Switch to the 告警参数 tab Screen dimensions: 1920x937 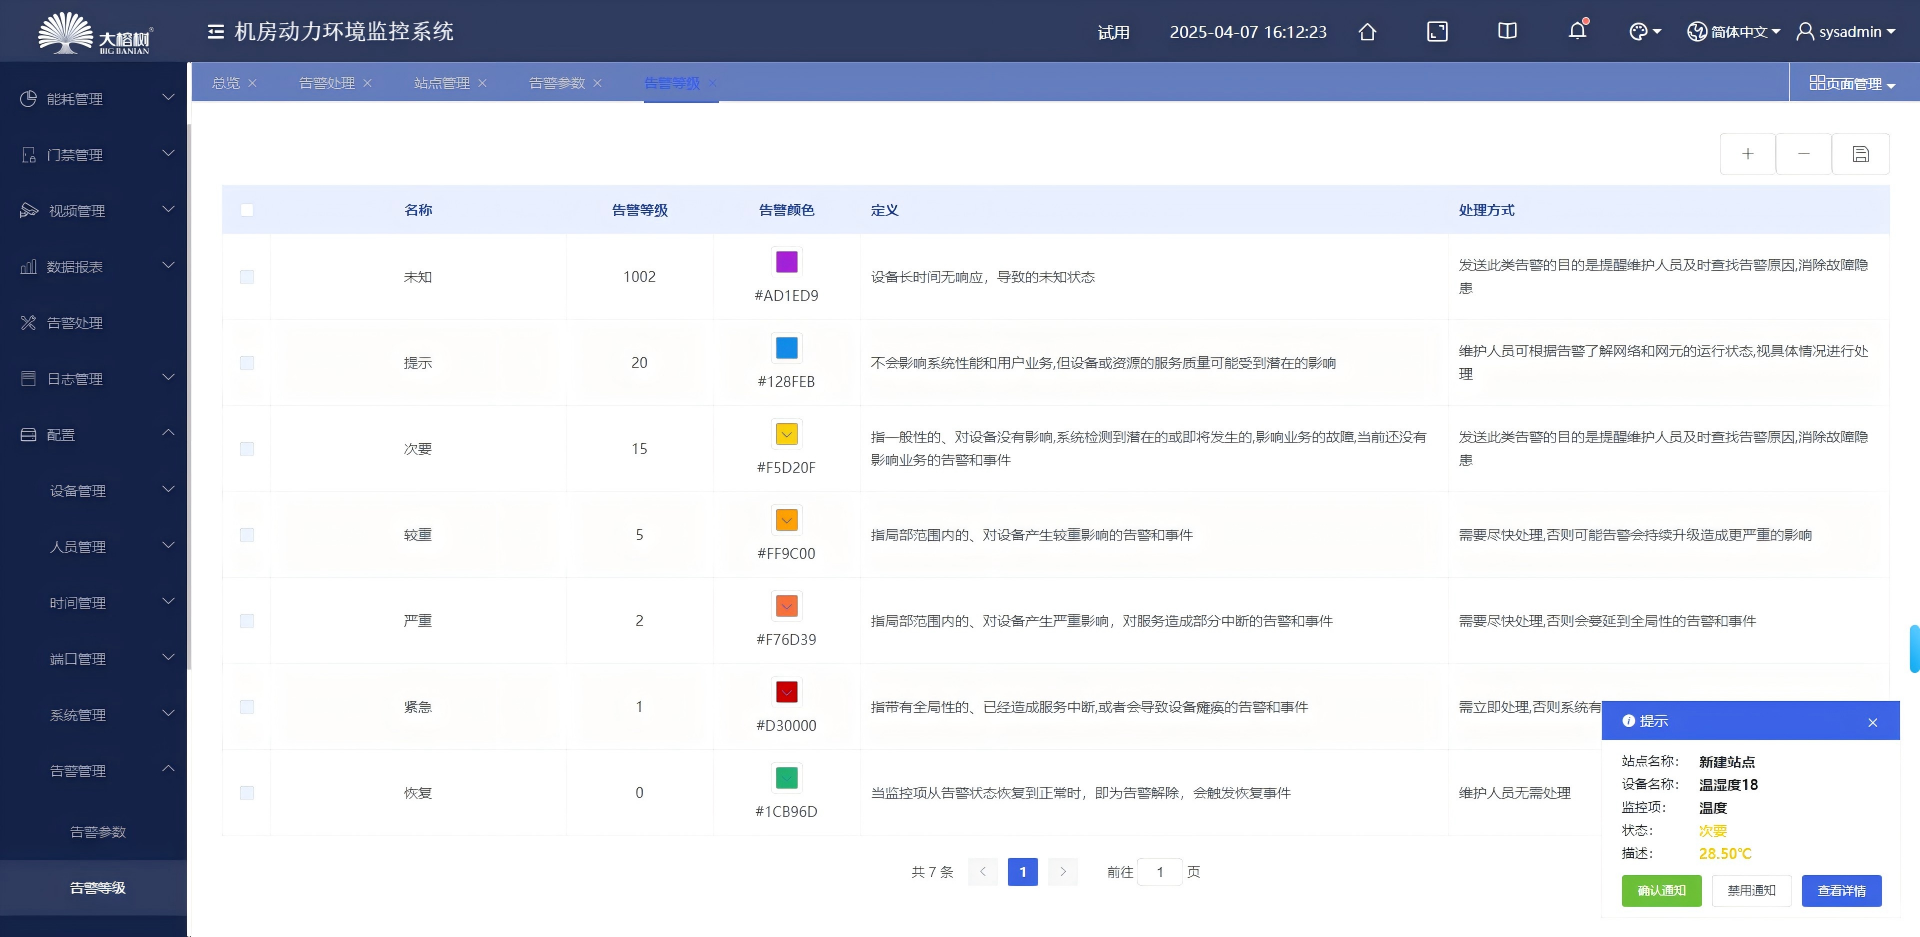point(557,83)
